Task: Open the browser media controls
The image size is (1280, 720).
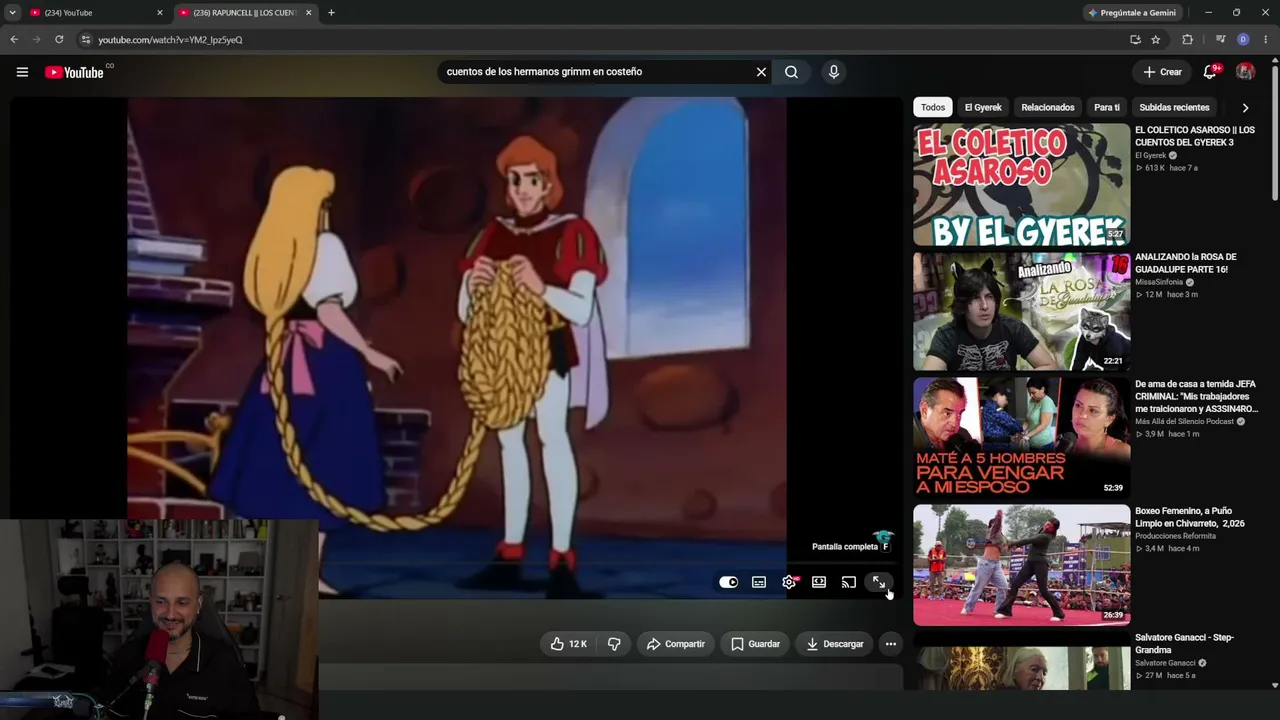Action: [1221, 40]
